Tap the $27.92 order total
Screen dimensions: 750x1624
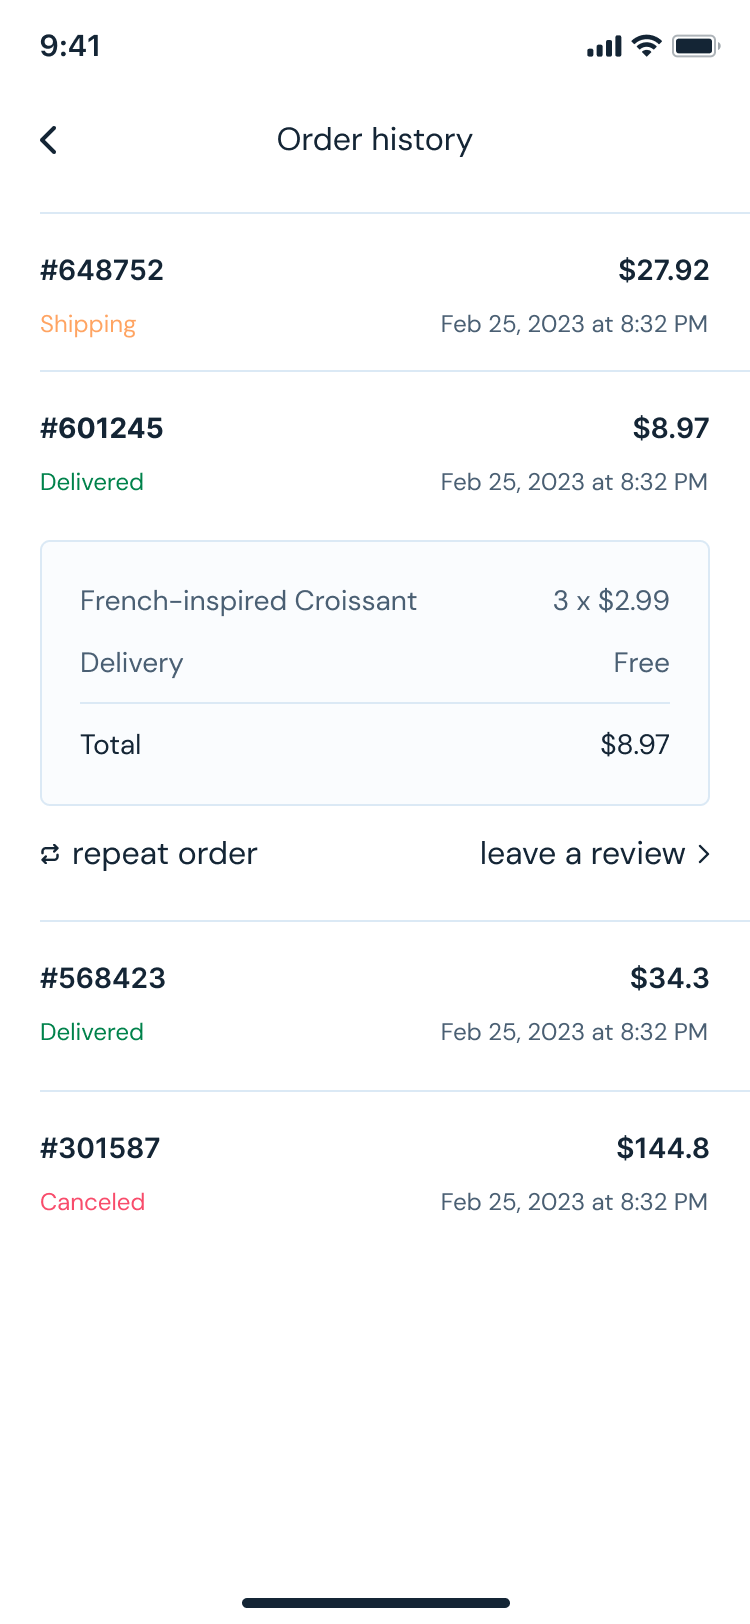pyautogui.click(x=663, y=270)
